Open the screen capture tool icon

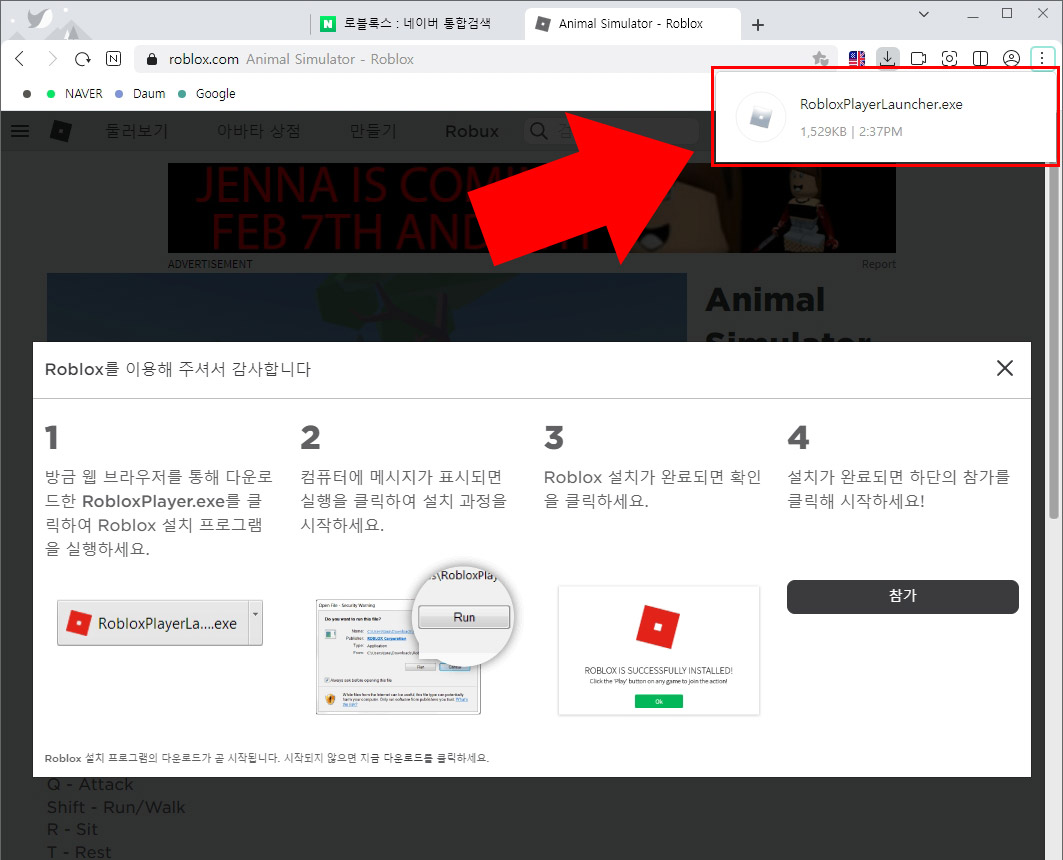tap(949, 58)
